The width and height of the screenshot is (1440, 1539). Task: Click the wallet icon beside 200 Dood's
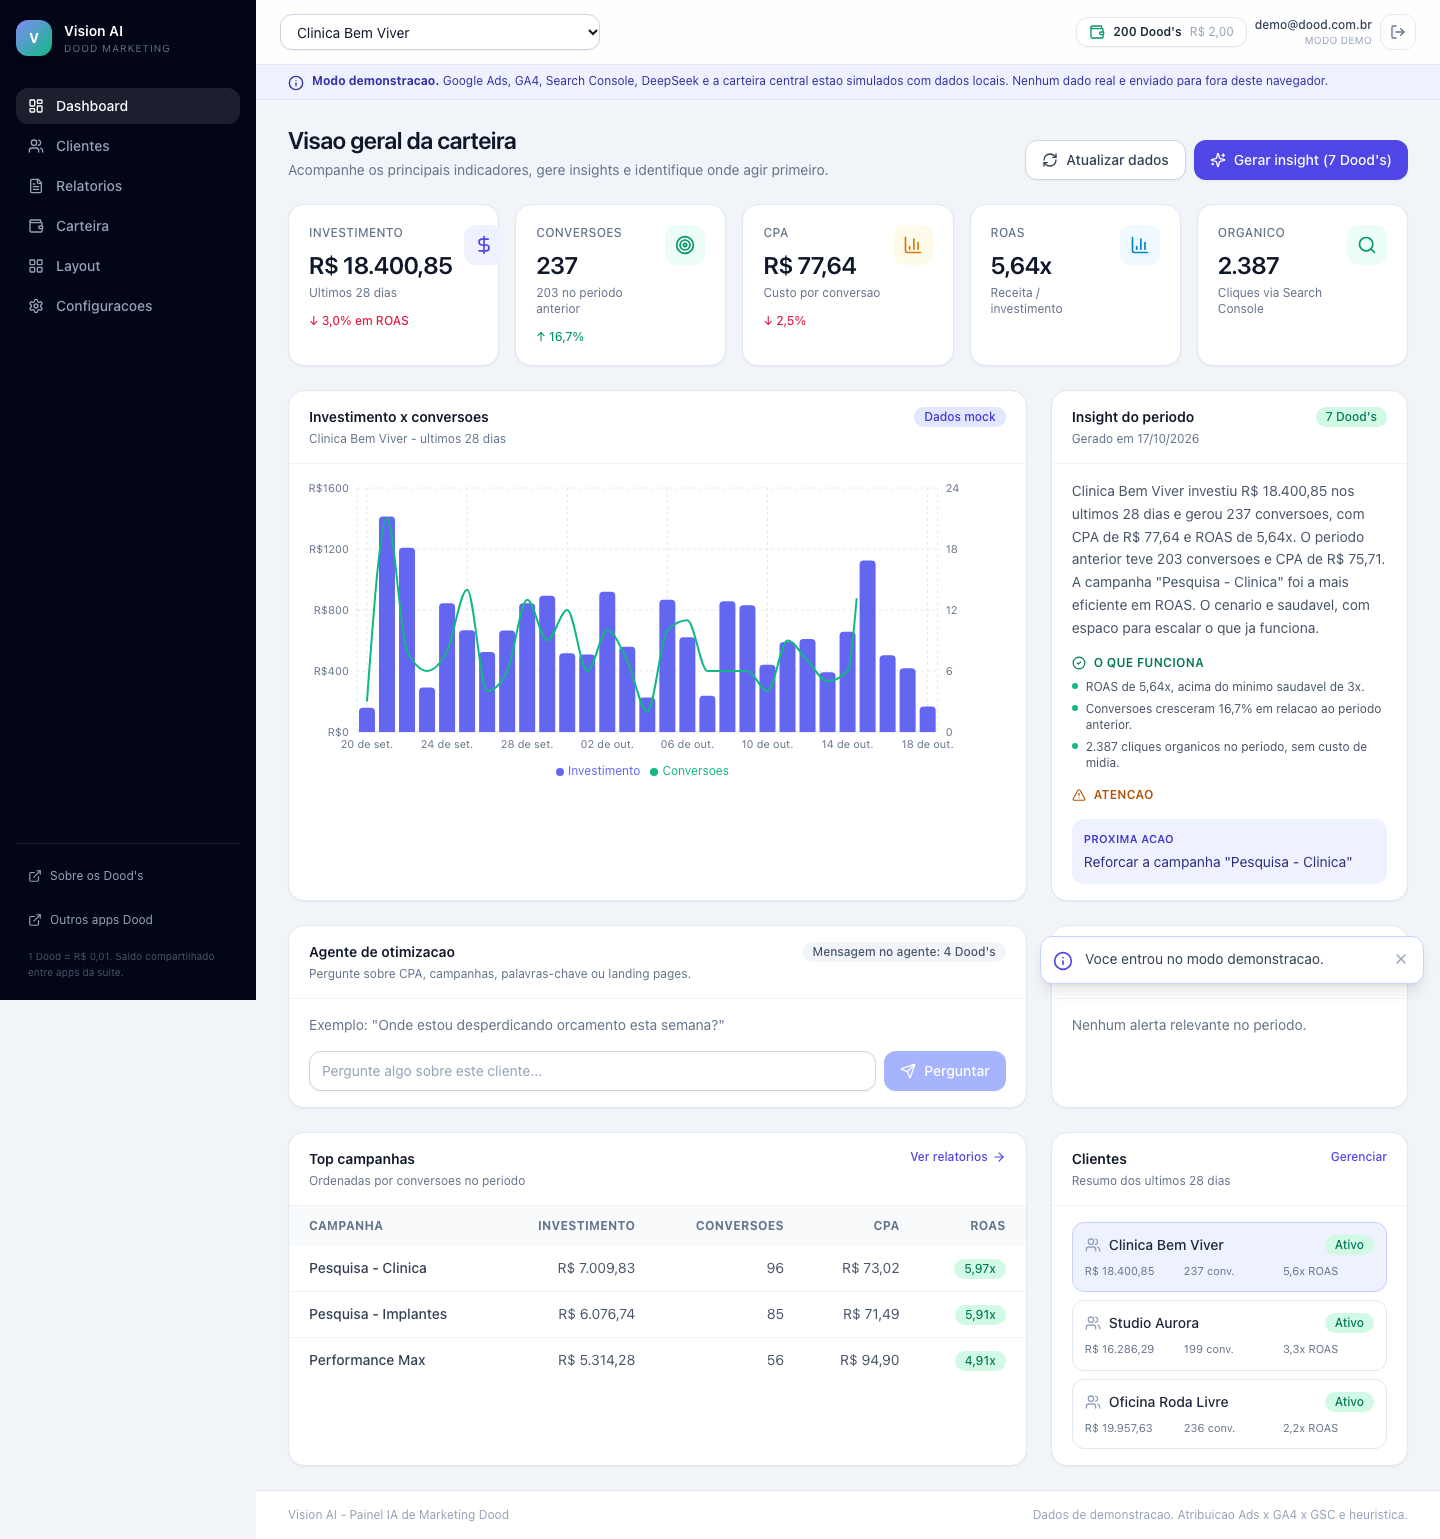tap(1097, 32)
